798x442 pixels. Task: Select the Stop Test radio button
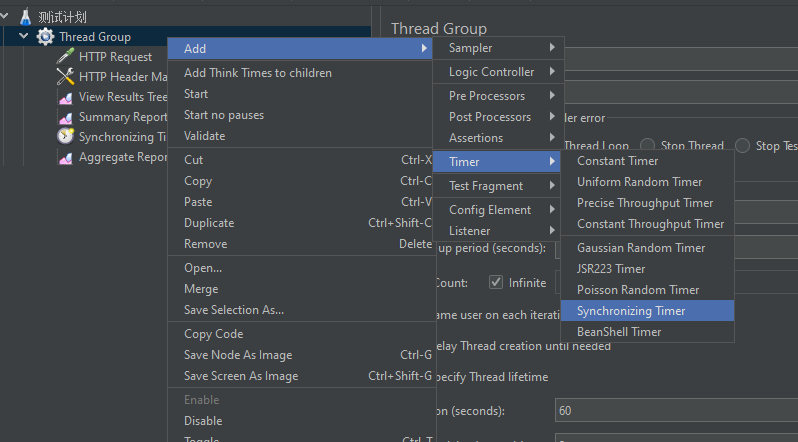pyautogui.click(x=744, y=146)
